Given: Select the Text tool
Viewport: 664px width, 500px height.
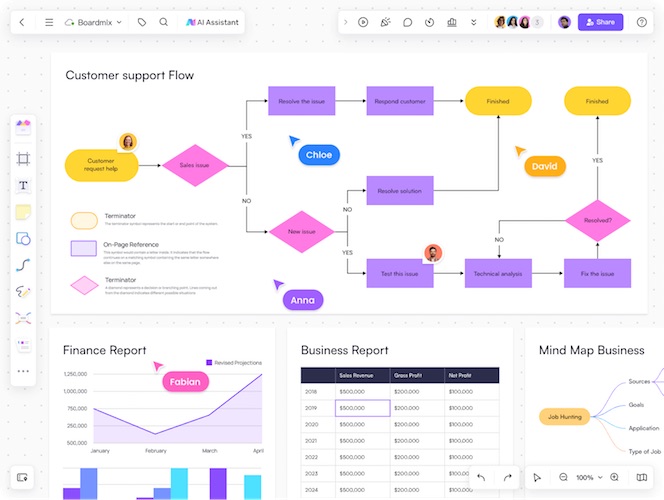Looking at the screenshot, I should [x=23, y=186].
